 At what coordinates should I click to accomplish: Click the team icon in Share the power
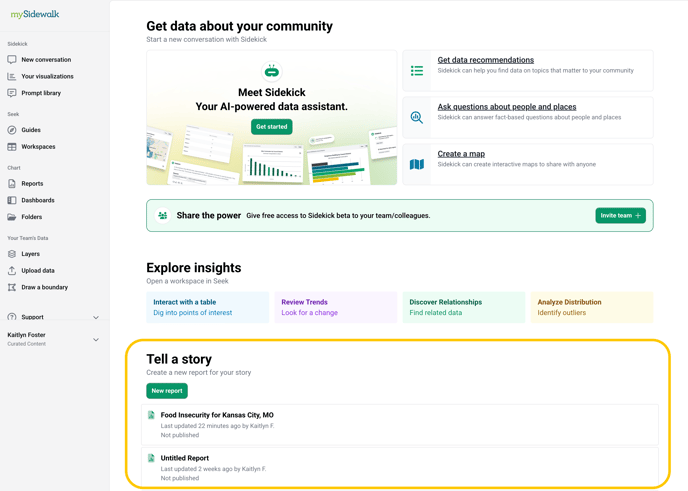tap(163, 215)
